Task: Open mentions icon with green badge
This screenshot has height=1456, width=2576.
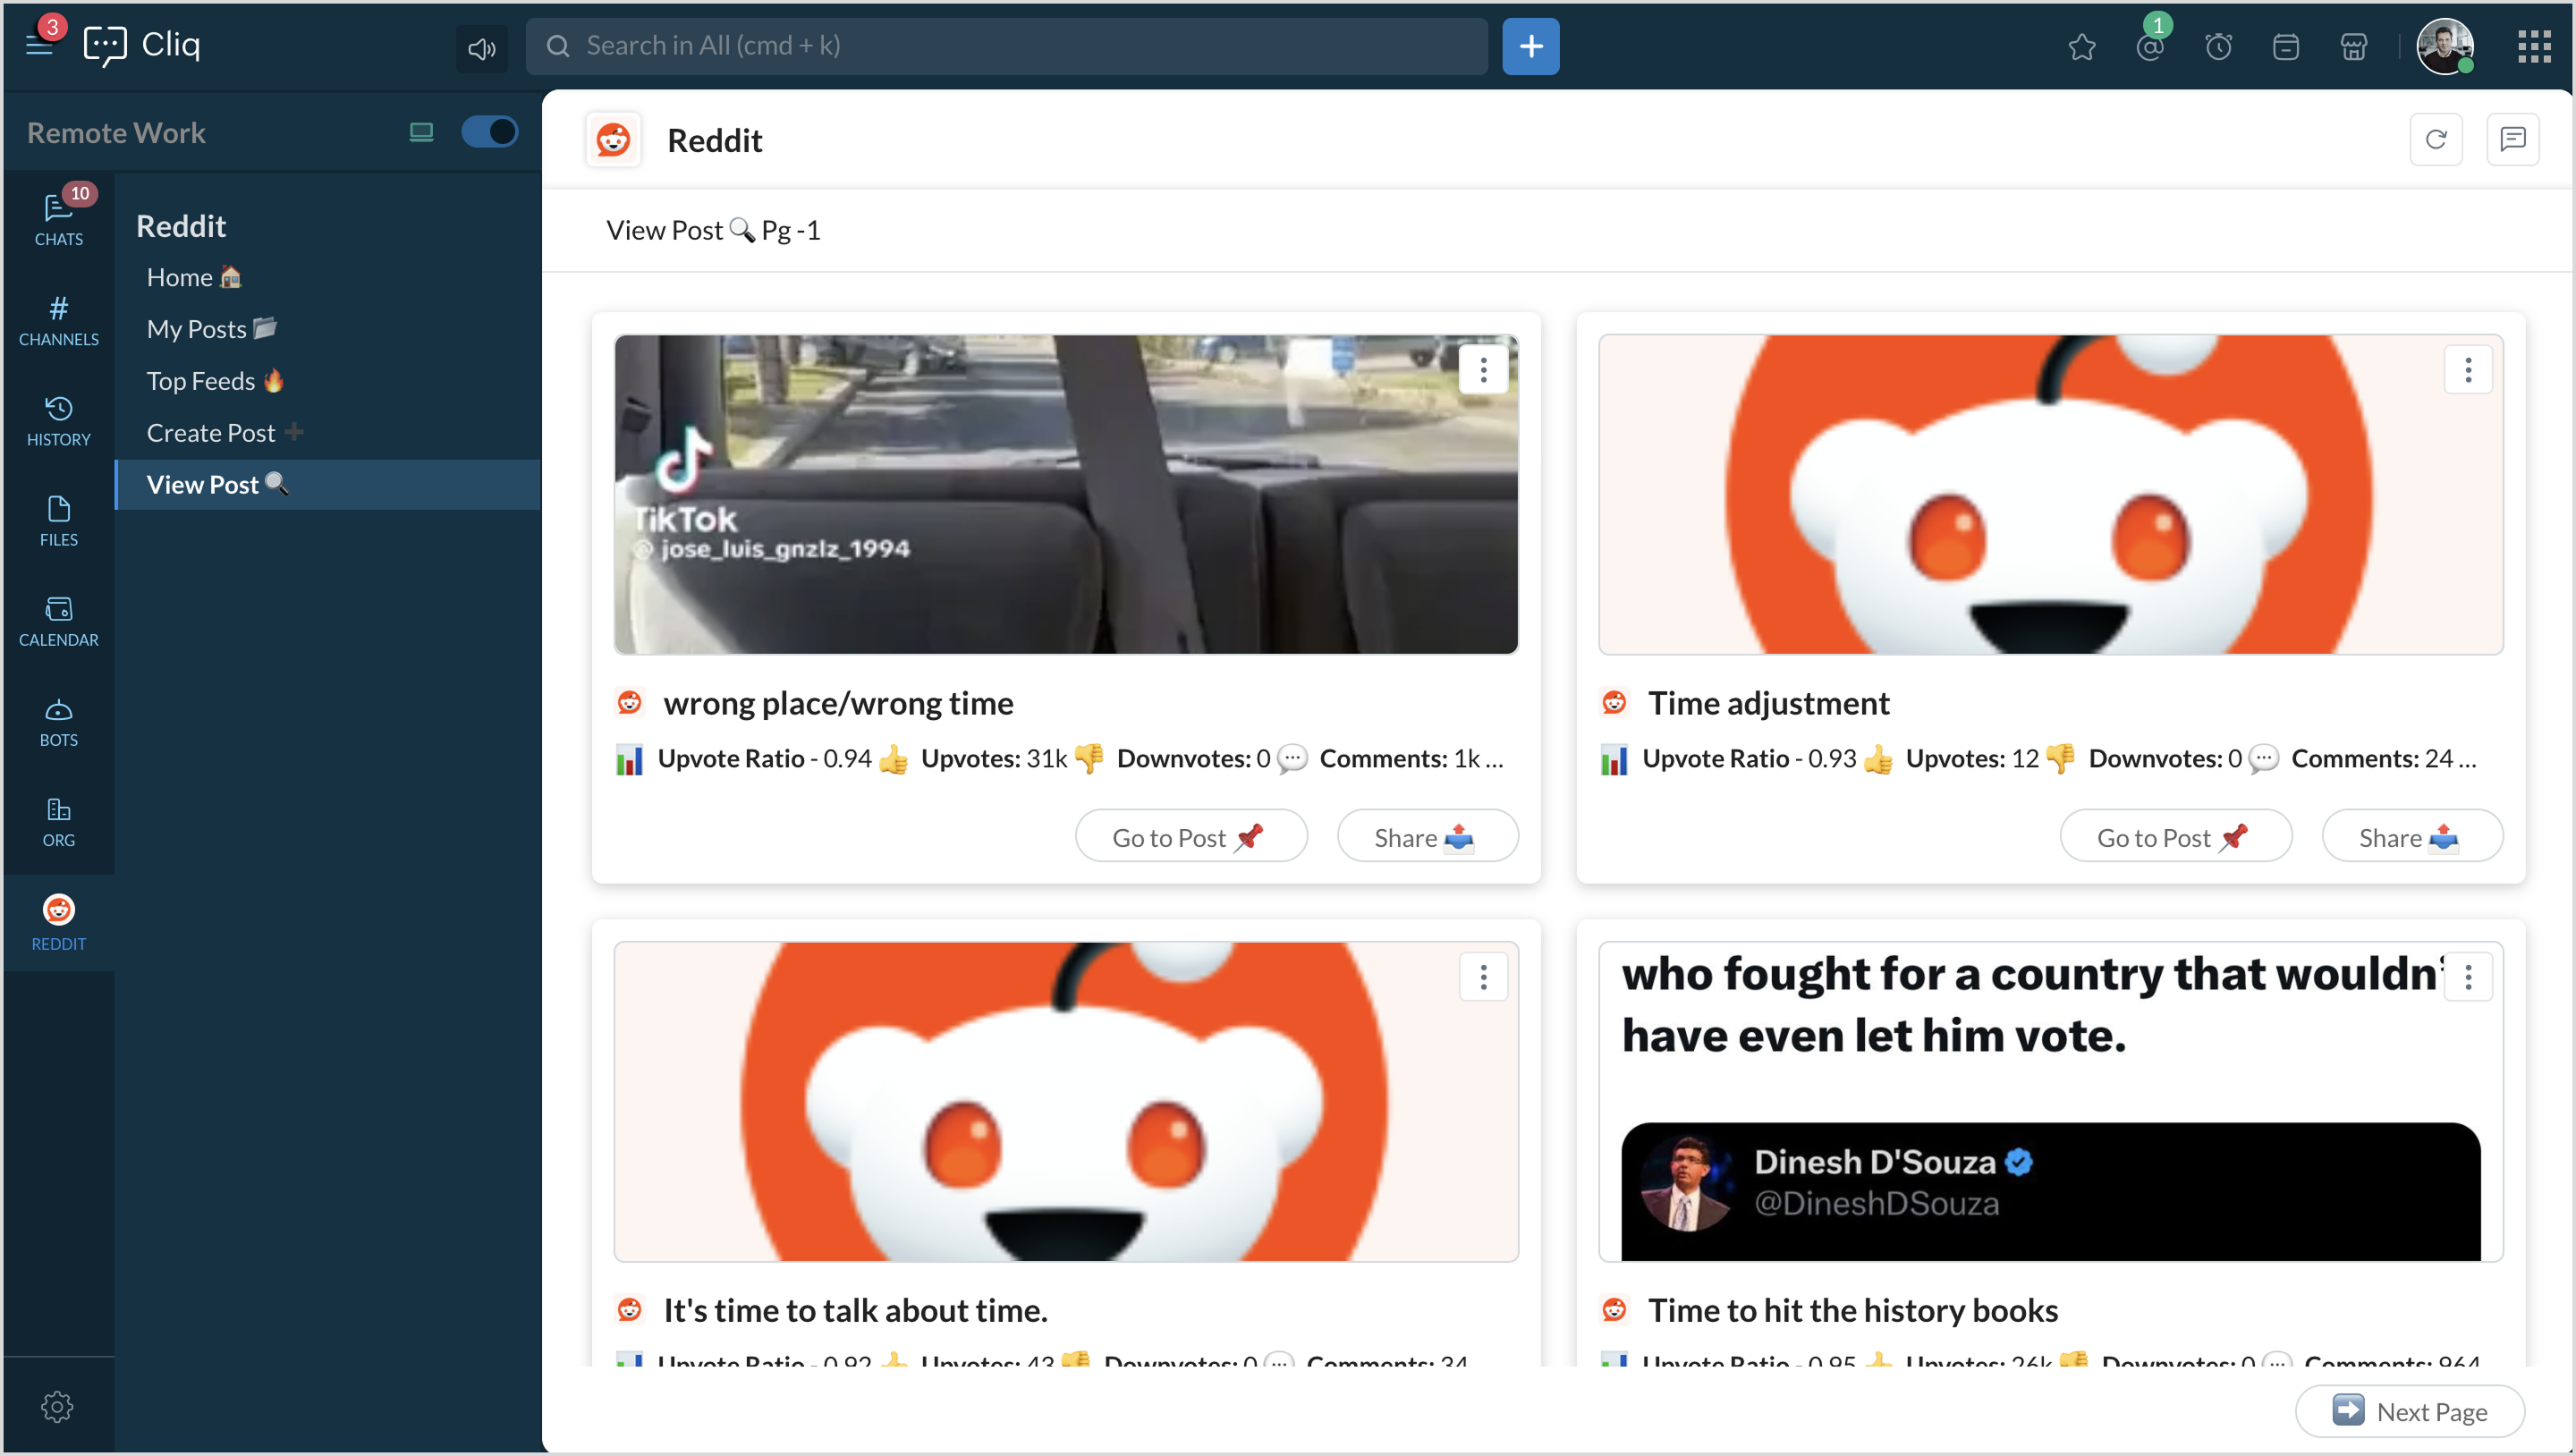Action: 2149,47
